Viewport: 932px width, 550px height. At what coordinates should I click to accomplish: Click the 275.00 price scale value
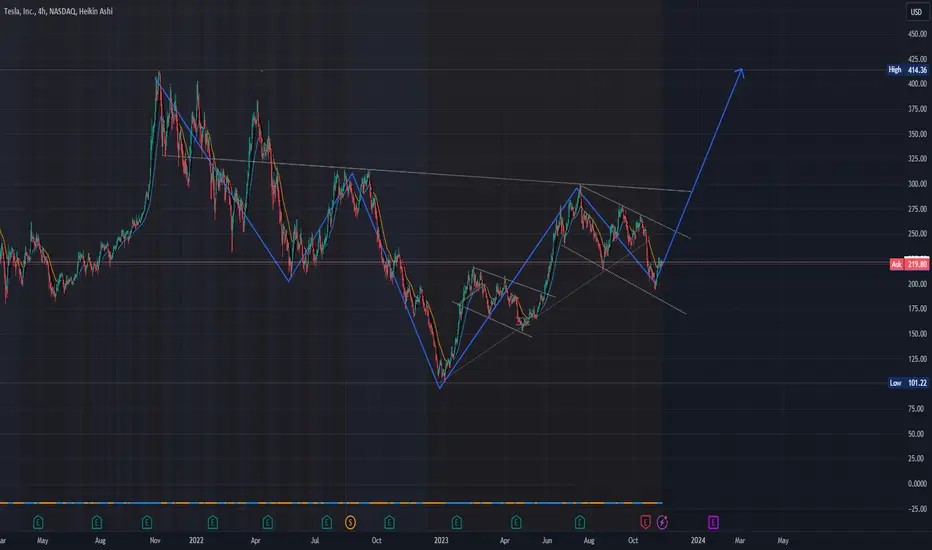pyautogui.click(x=917, y=209)
